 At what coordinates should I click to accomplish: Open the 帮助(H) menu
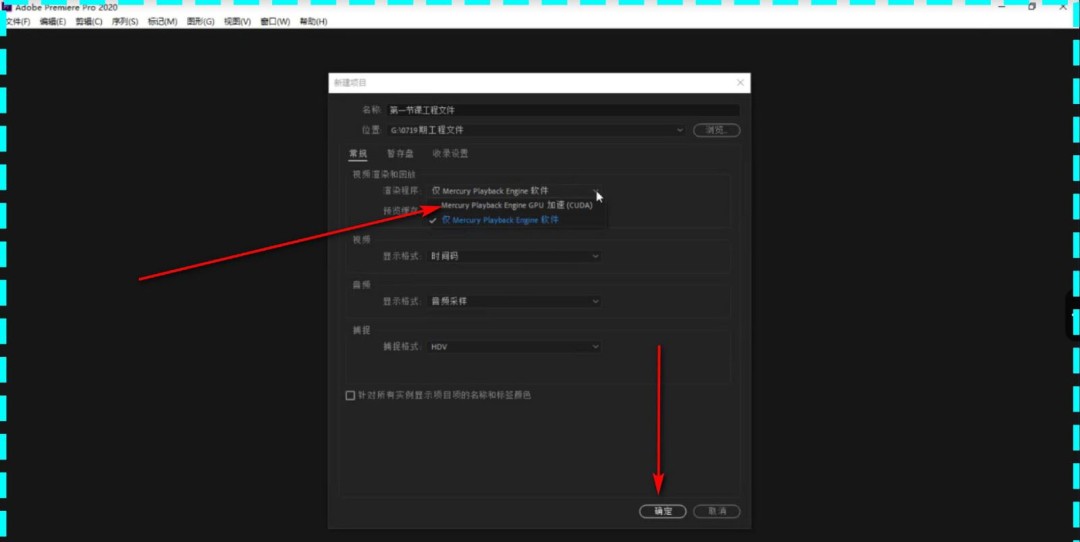[313, 21]
